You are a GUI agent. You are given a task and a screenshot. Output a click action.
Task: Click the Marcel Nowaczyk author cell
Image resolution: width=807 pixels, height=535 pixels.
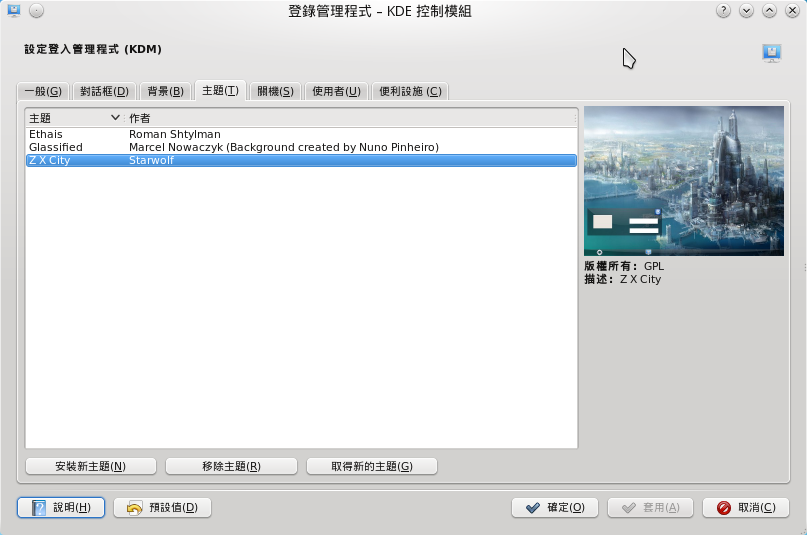click(284, 147)
